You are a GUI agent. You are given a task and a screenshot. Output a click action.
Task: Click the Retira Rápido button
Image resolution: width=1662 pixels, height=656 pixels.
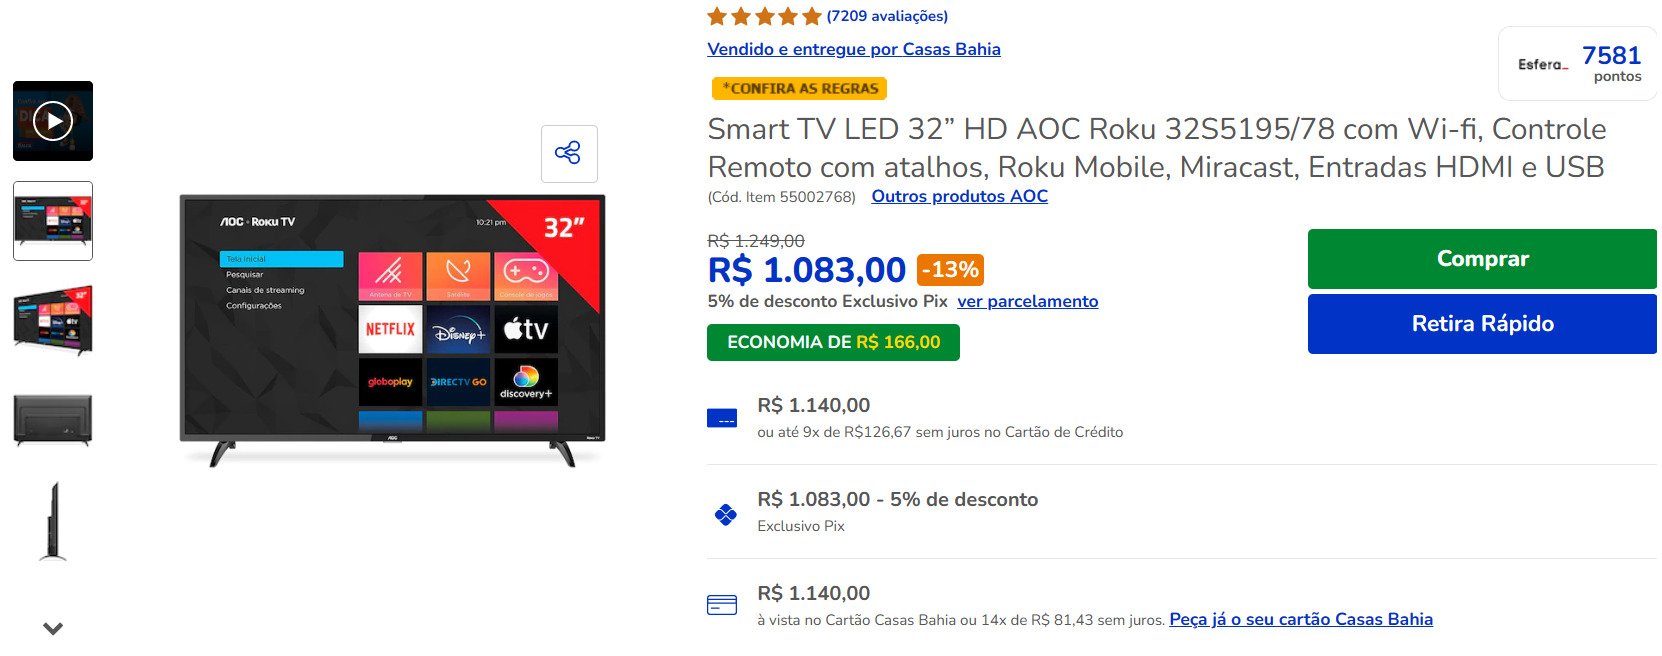1482,323
